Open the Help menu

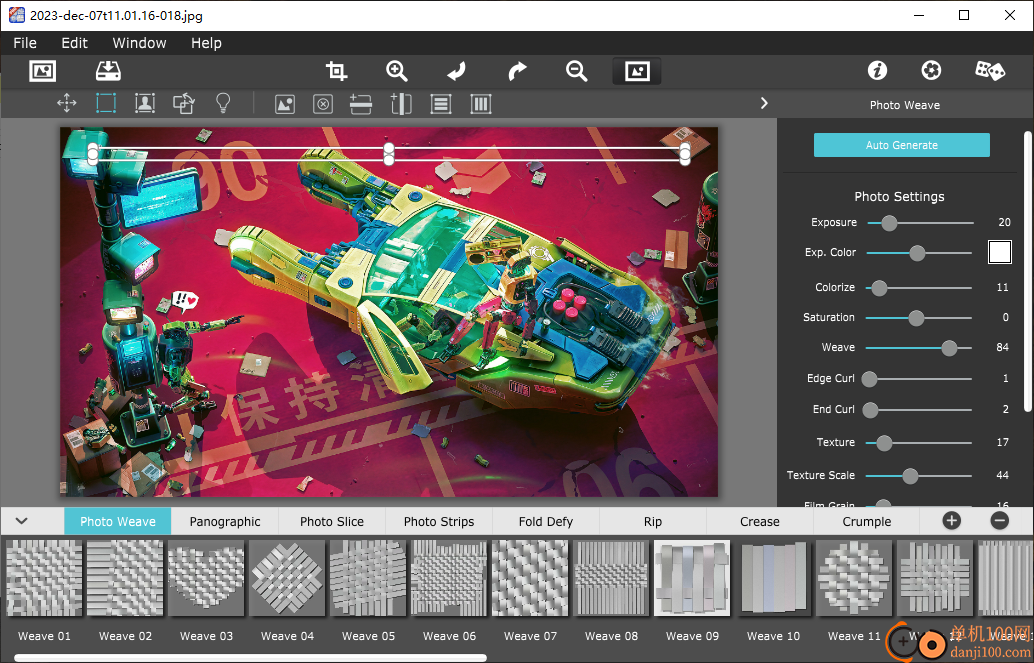coord(206,43)
